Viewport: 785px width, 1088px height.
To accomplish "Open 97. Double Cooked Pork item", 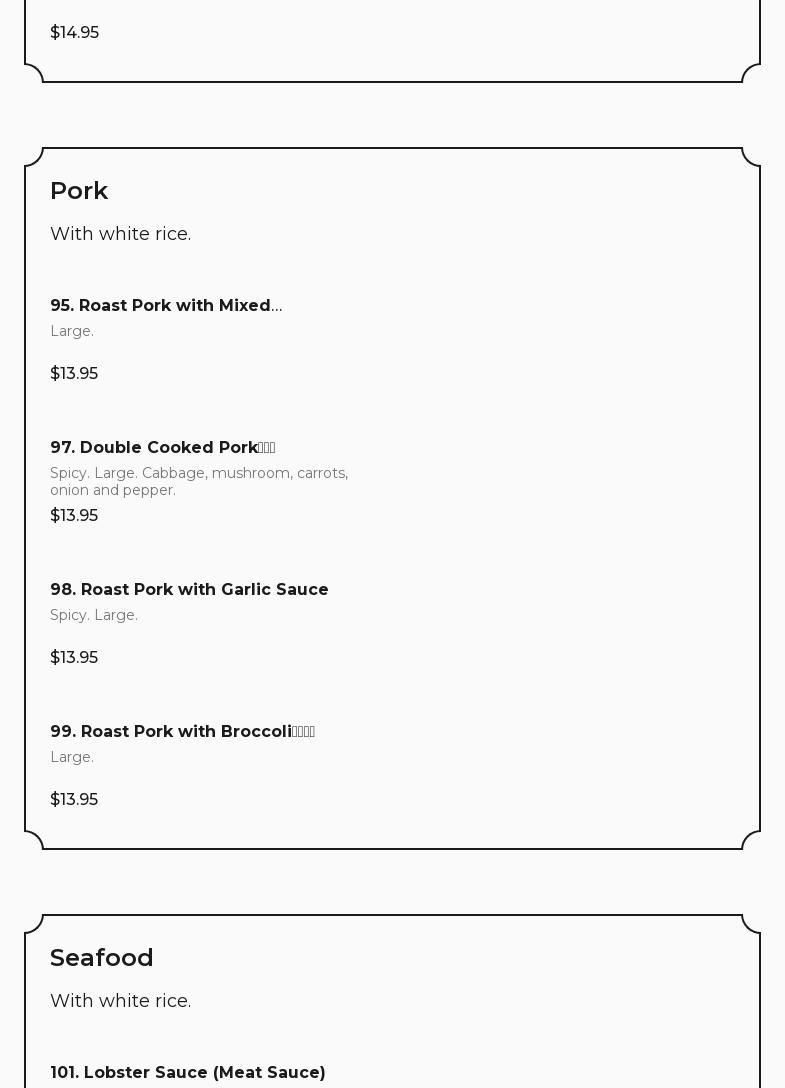I will pyautogui.click(x=154, y=448).
